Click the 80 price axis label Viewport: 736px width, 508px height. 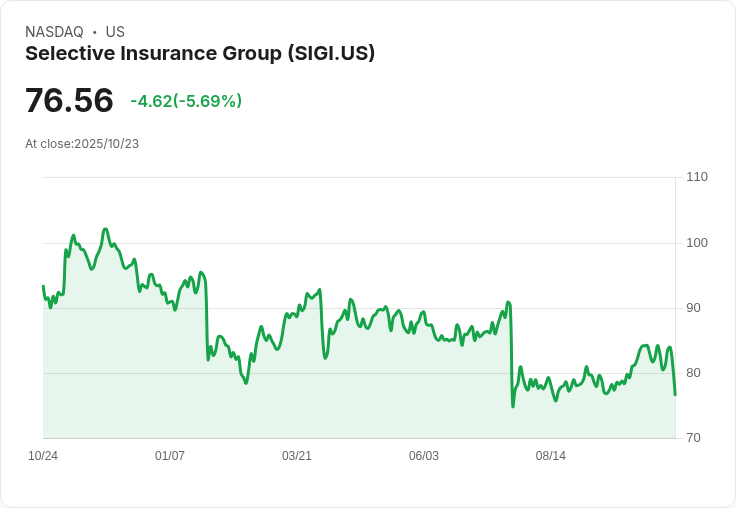[x=694, y=373]
